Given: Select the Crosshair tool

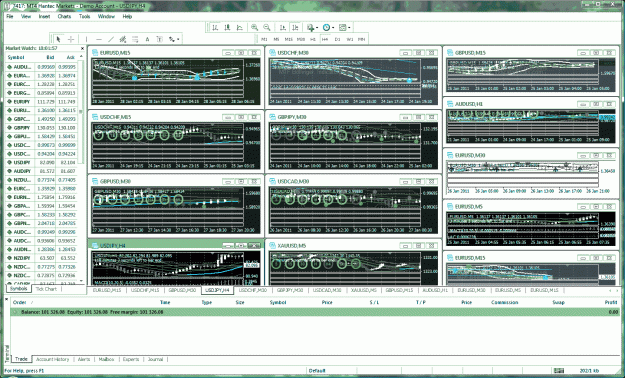Looking at the screenshot, I should [x=71, y=39].
